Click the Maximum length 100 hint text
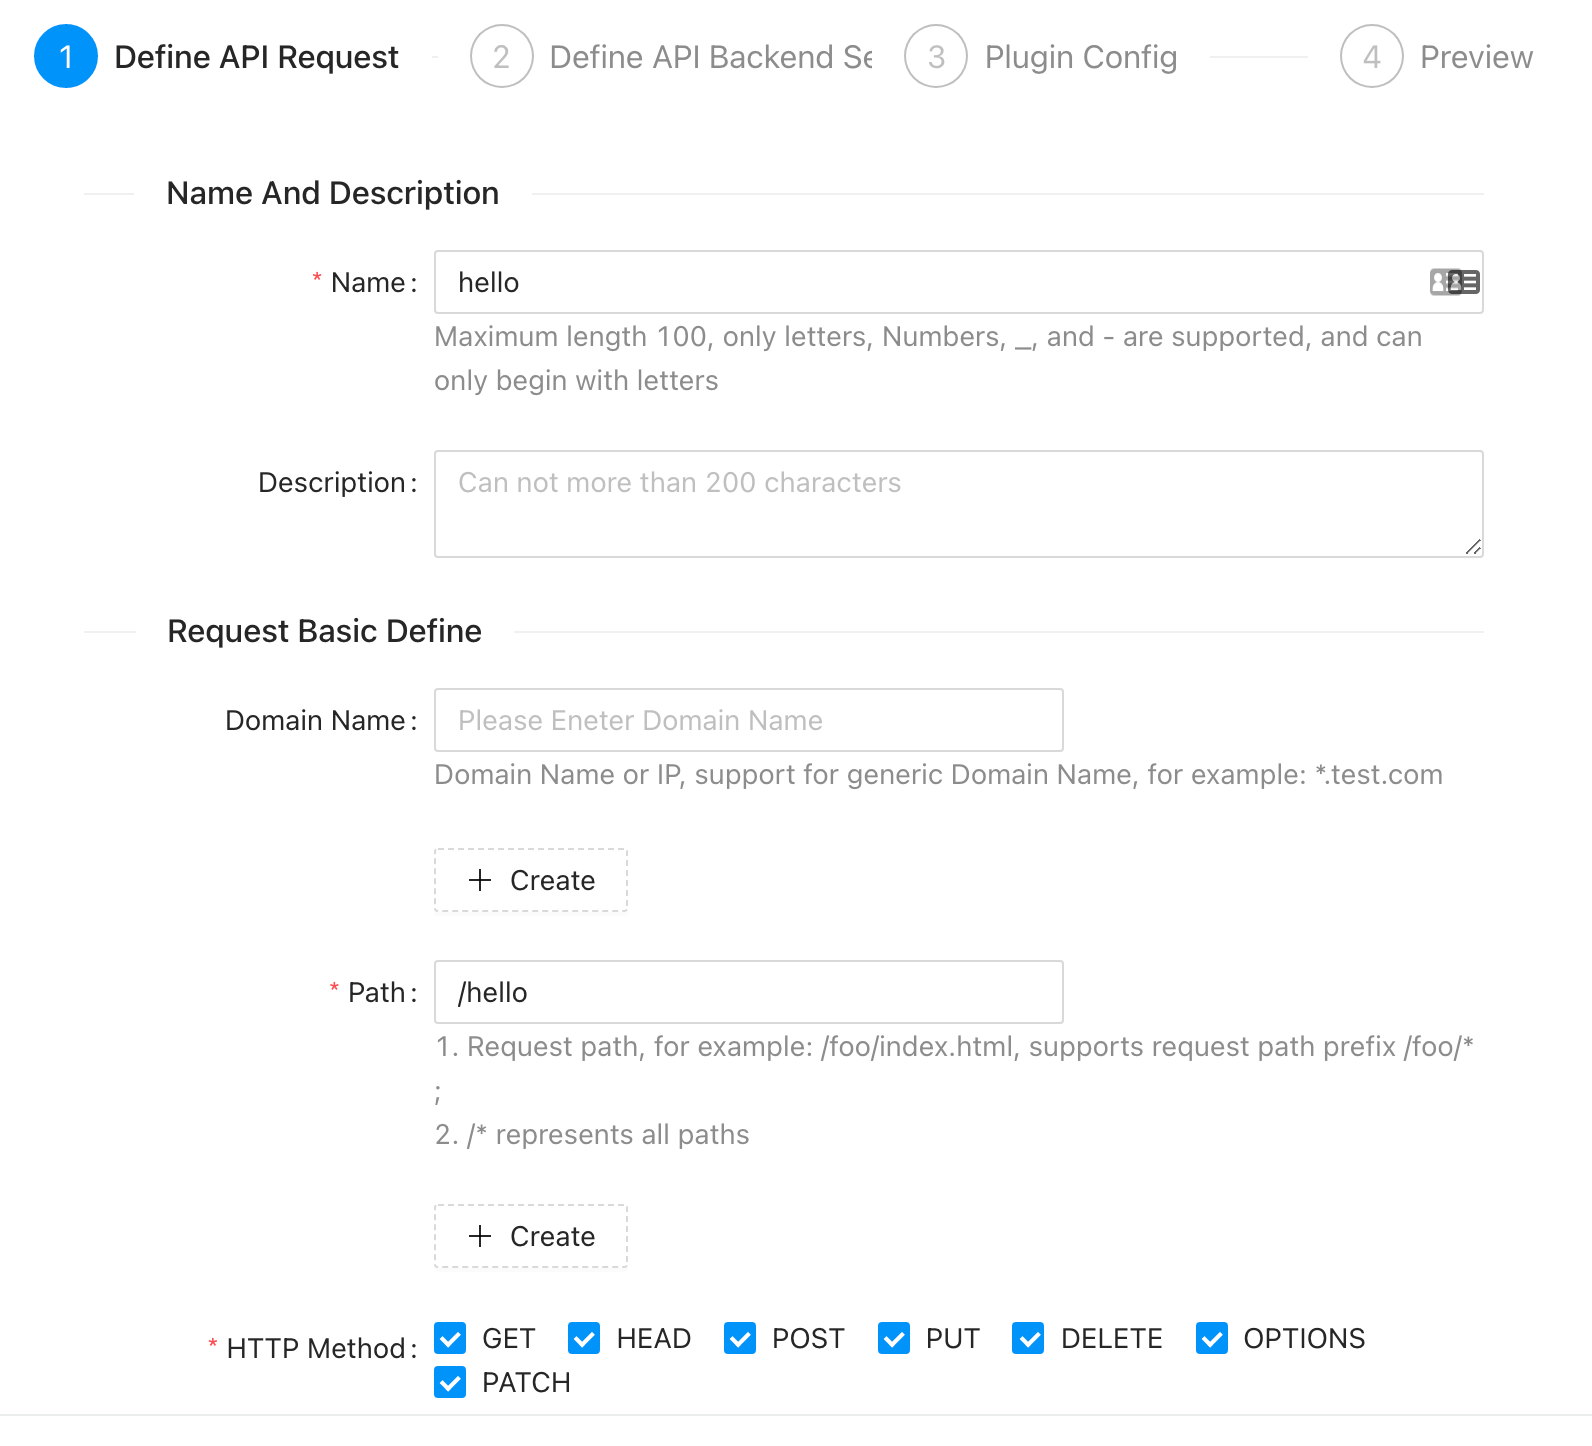This screenshot has height=1446, width=1592. pos(928,358)
